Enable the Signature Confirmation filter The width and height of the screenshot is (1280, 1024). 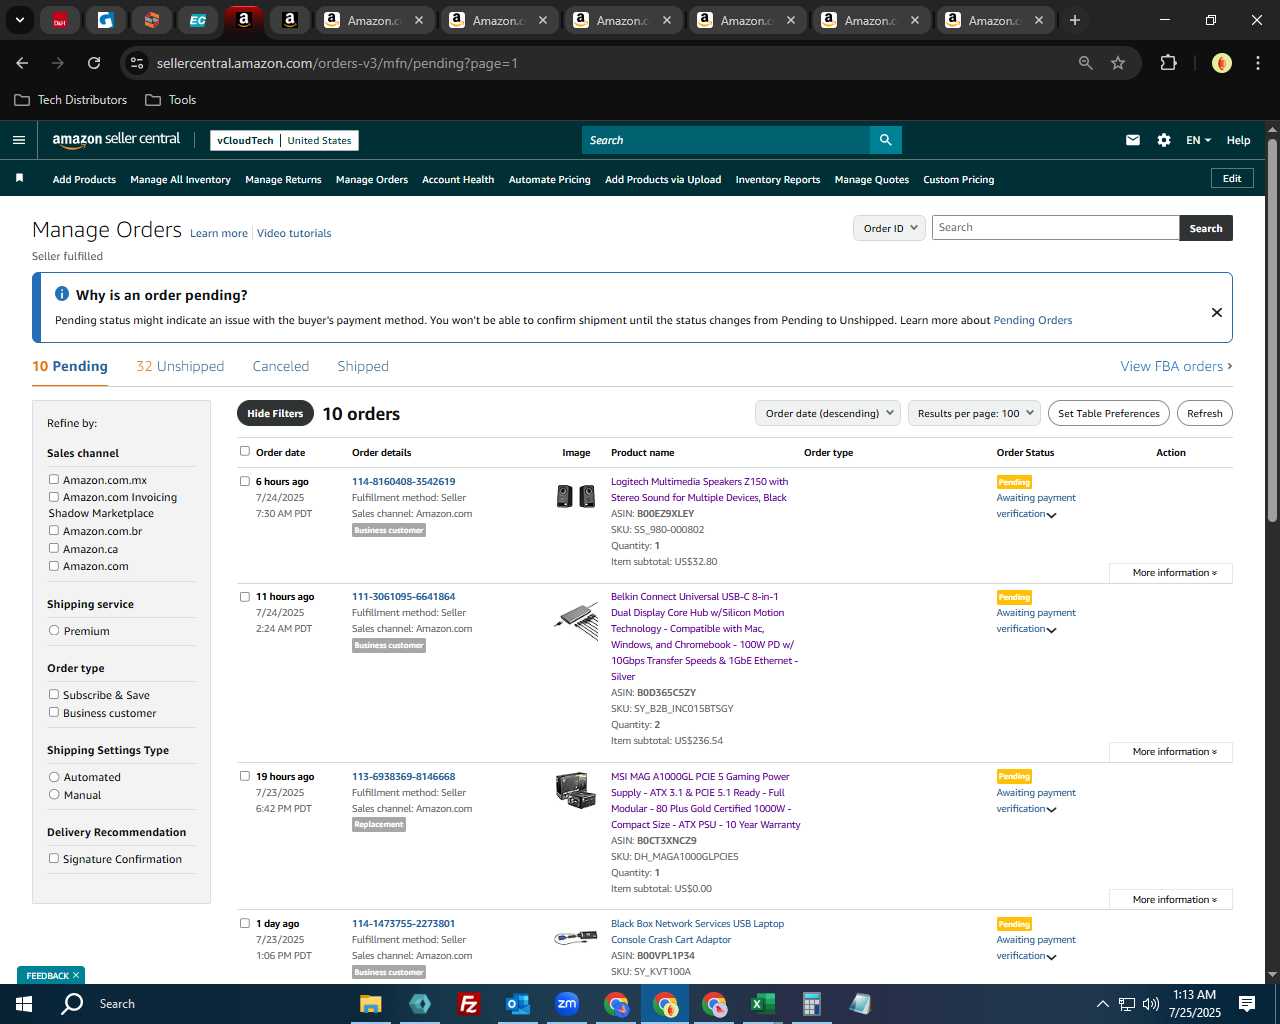[x=54, y=858]
